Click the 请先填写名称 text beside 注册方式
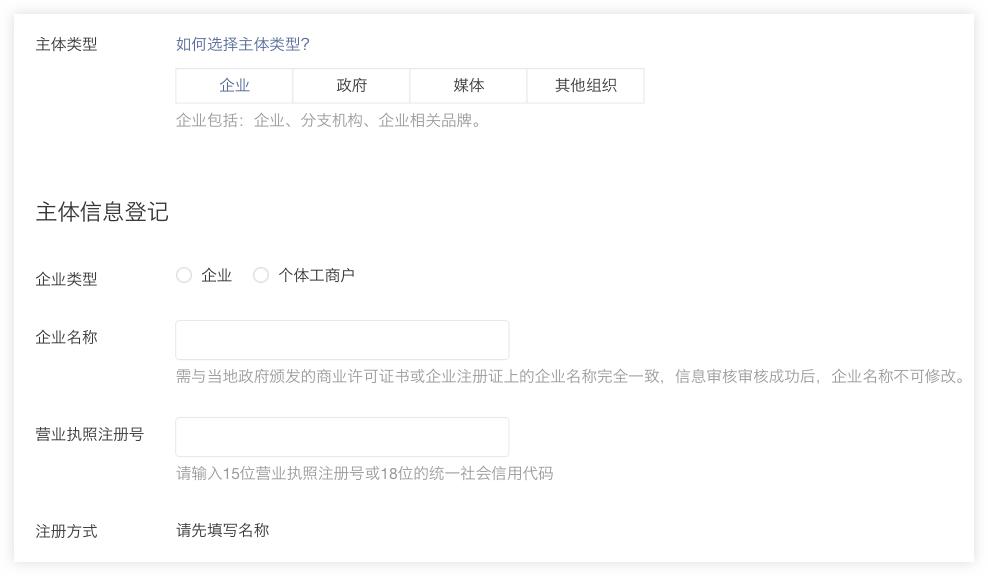This screenshot has width=988, height=576. pyautogui.click(x=220, y=532)
